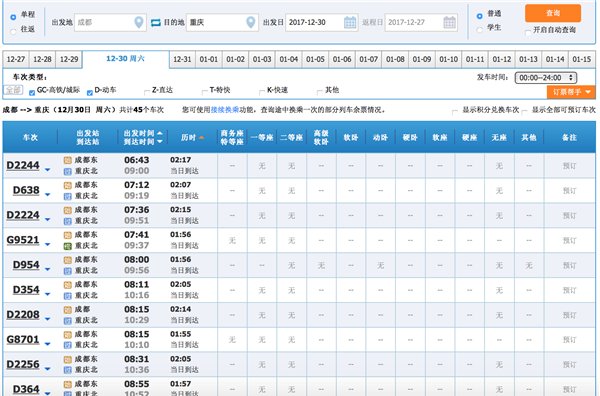The width and height of the screenshot is (600, 396).
Task: Switch to the 12-31 date tab
Action: pyautogui.click(x=182, y=59)
